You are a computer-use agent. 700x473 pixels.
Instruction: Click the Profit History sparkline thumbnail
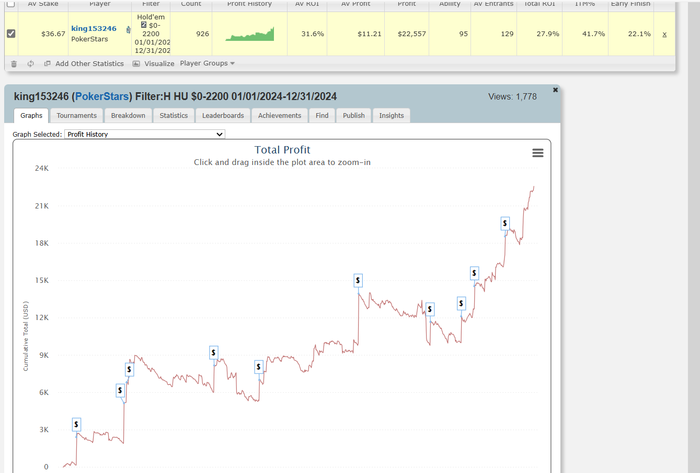tap(250, 34)
